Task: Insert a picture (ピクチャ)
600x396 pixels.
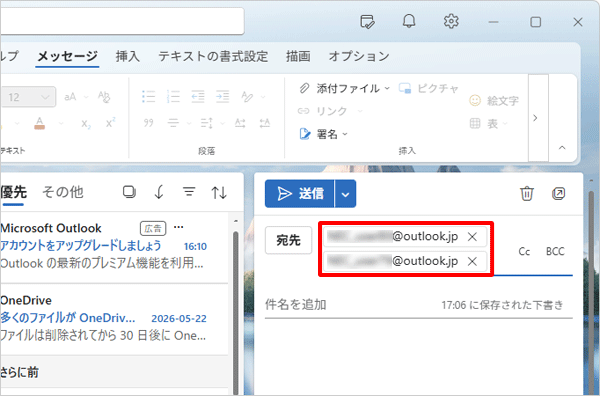Action: (428, 88)
